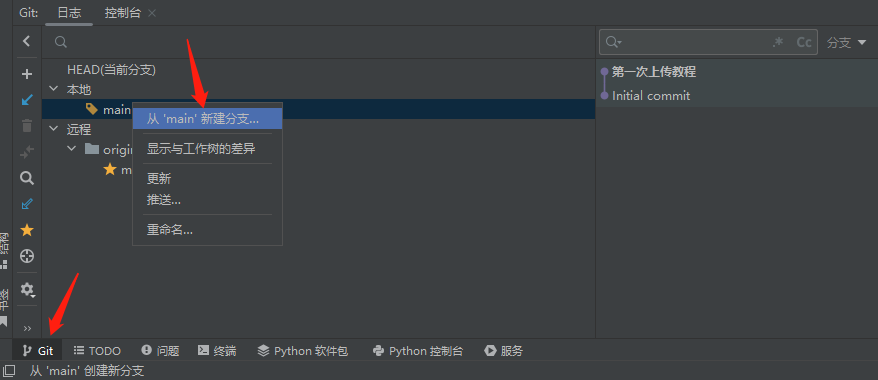
Task: Mark the branch as favorite with the star icon
Action: coord(26,230)
